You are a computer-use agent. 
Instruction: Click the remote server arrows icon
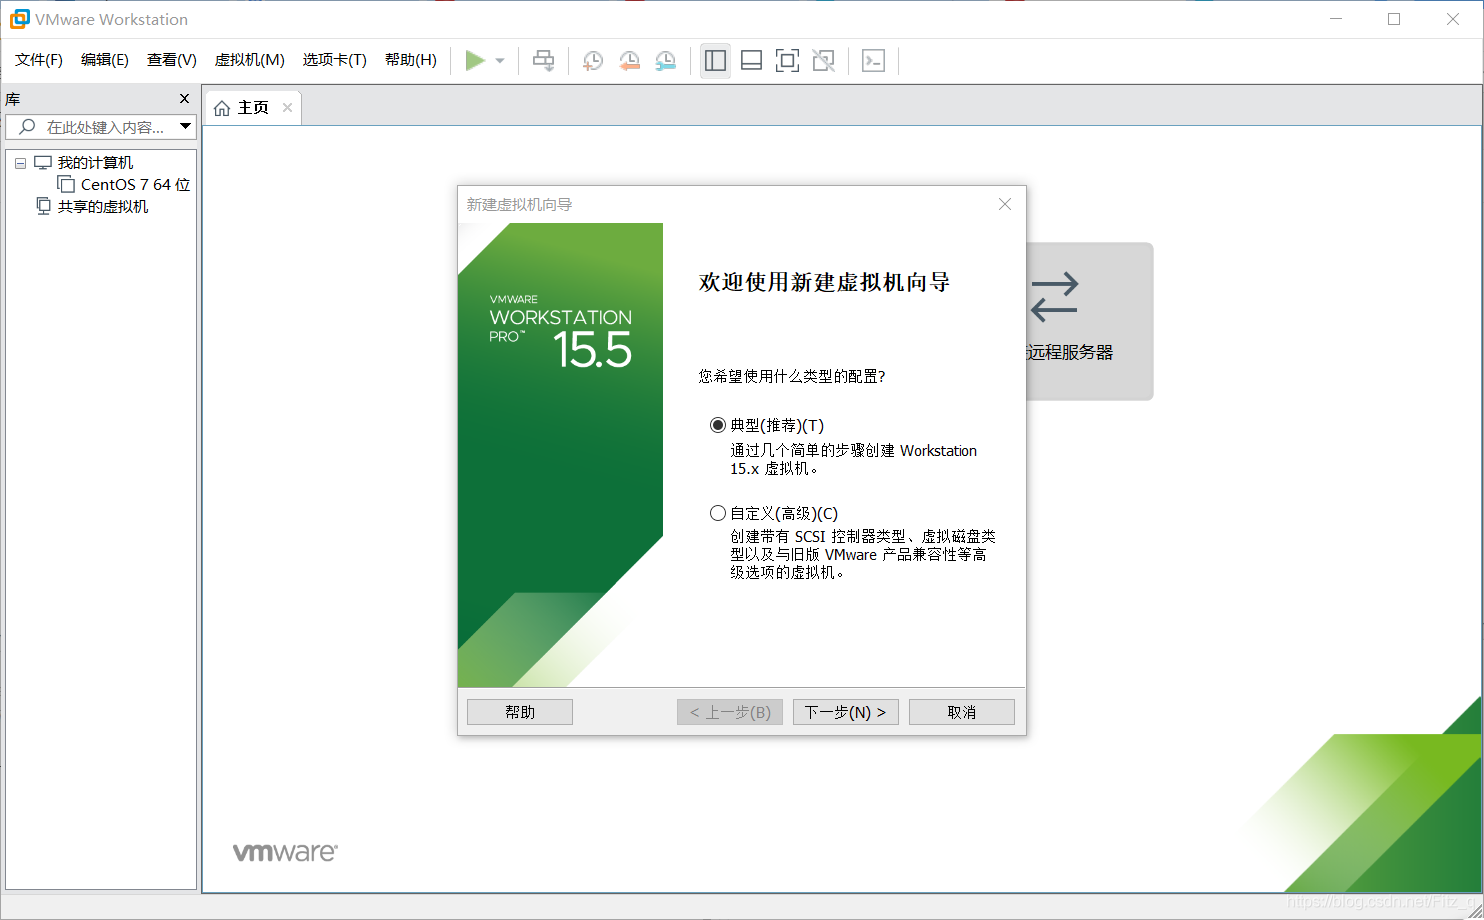pos(1054,297)
